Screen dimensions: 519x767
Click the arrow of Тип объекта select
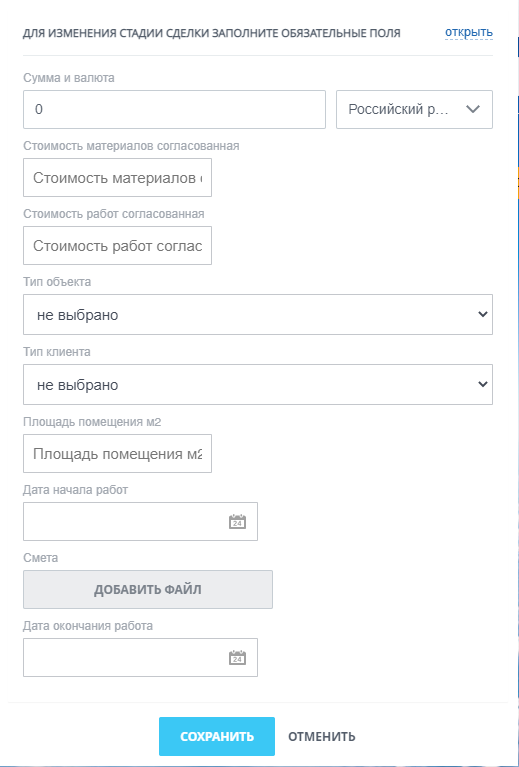coord(482,315)
